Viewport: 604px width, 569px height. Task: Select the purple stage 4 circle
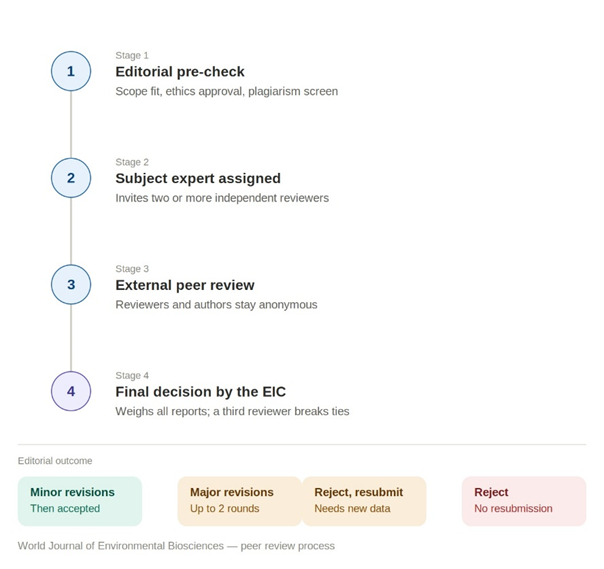tap(71, 391)
